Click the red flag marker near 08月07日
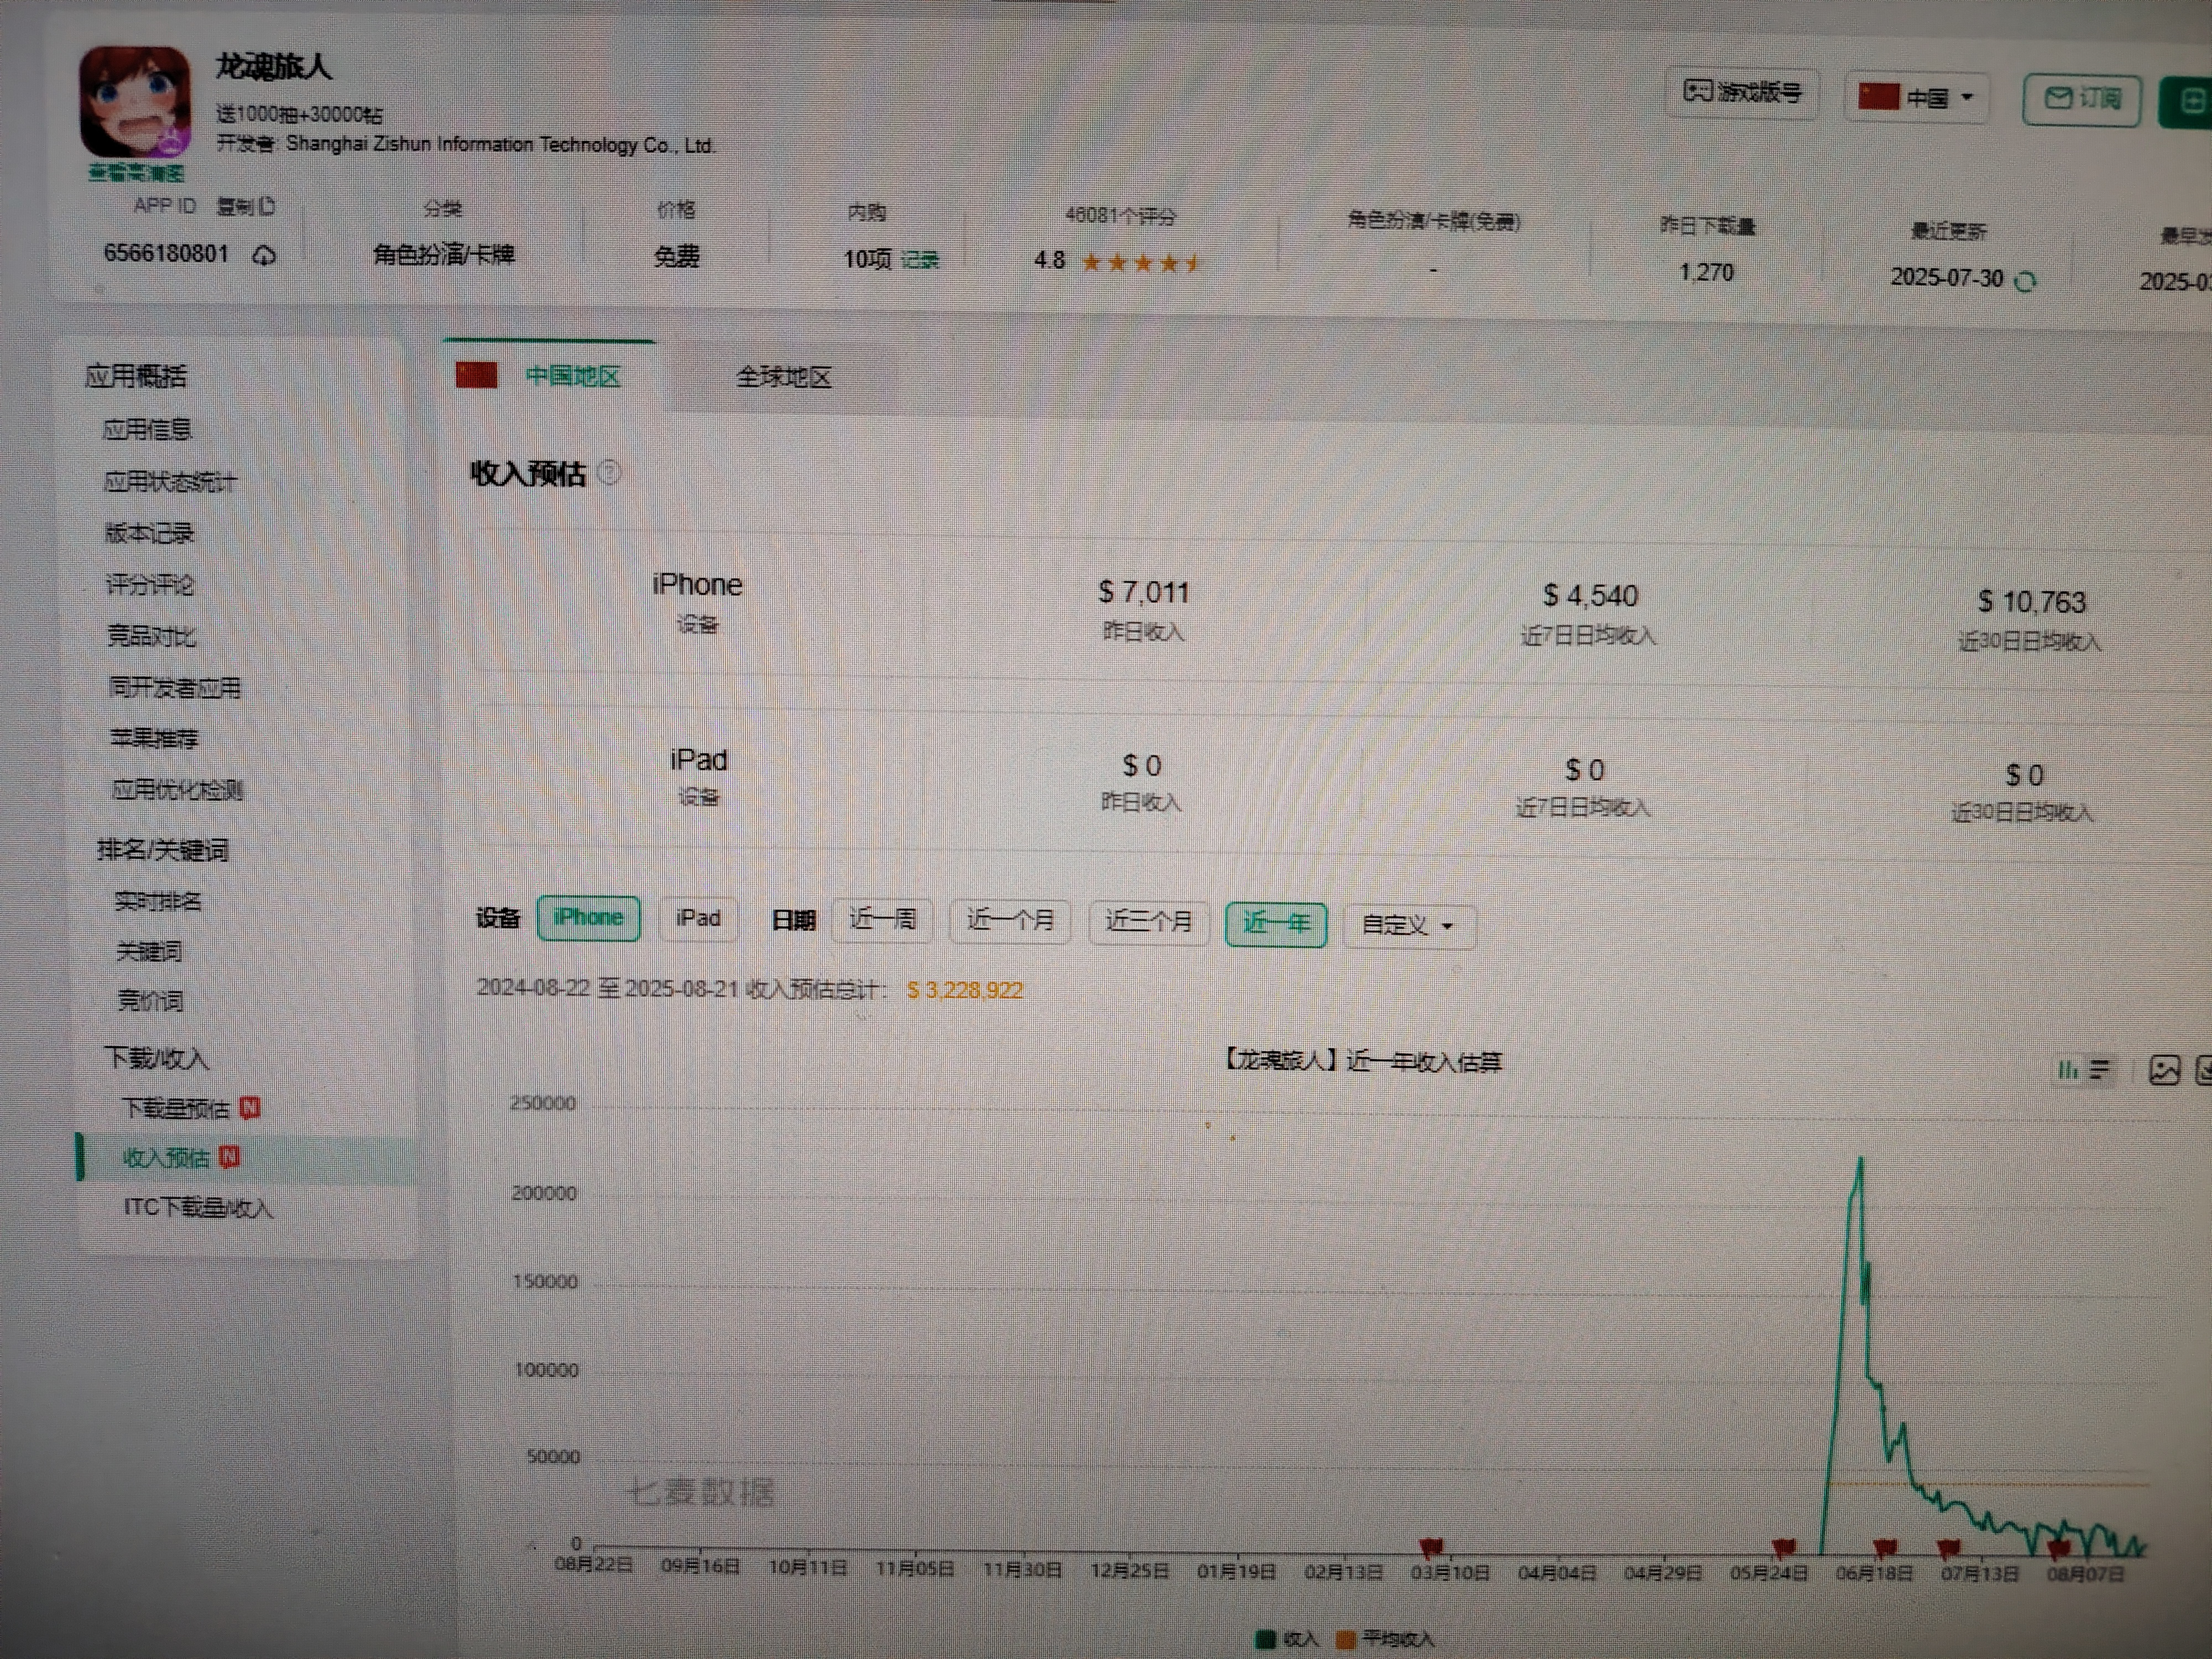Viewport: 2212px width, 1659px height. click(x=2058, y=1549)
